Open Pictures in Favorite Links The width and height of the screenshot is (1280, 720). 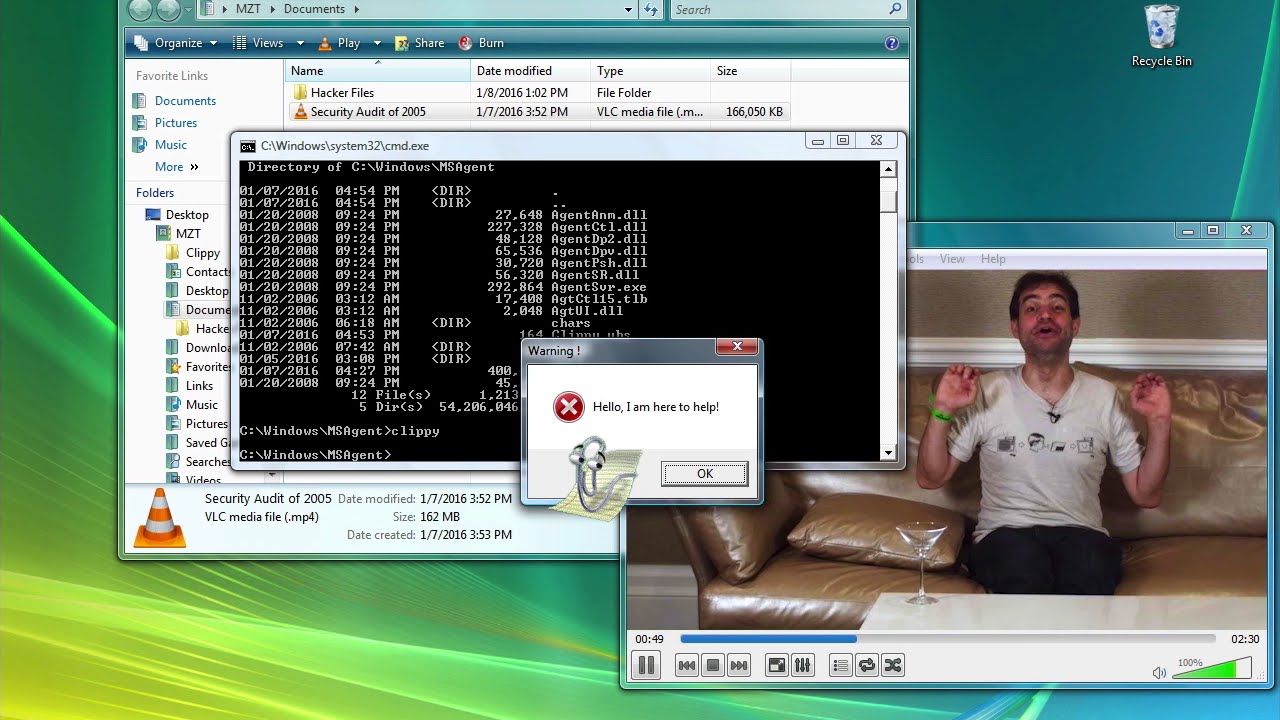(165, 123)
